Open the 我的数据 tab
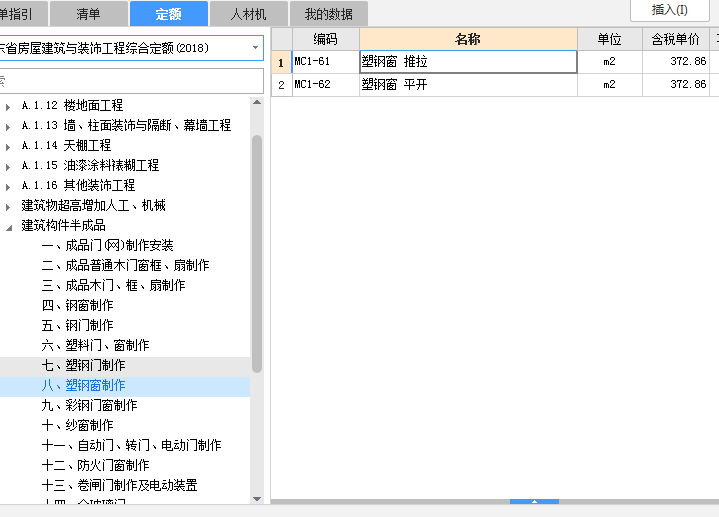The height and width of the screenshot is (517, 719). tap(328, 14)
